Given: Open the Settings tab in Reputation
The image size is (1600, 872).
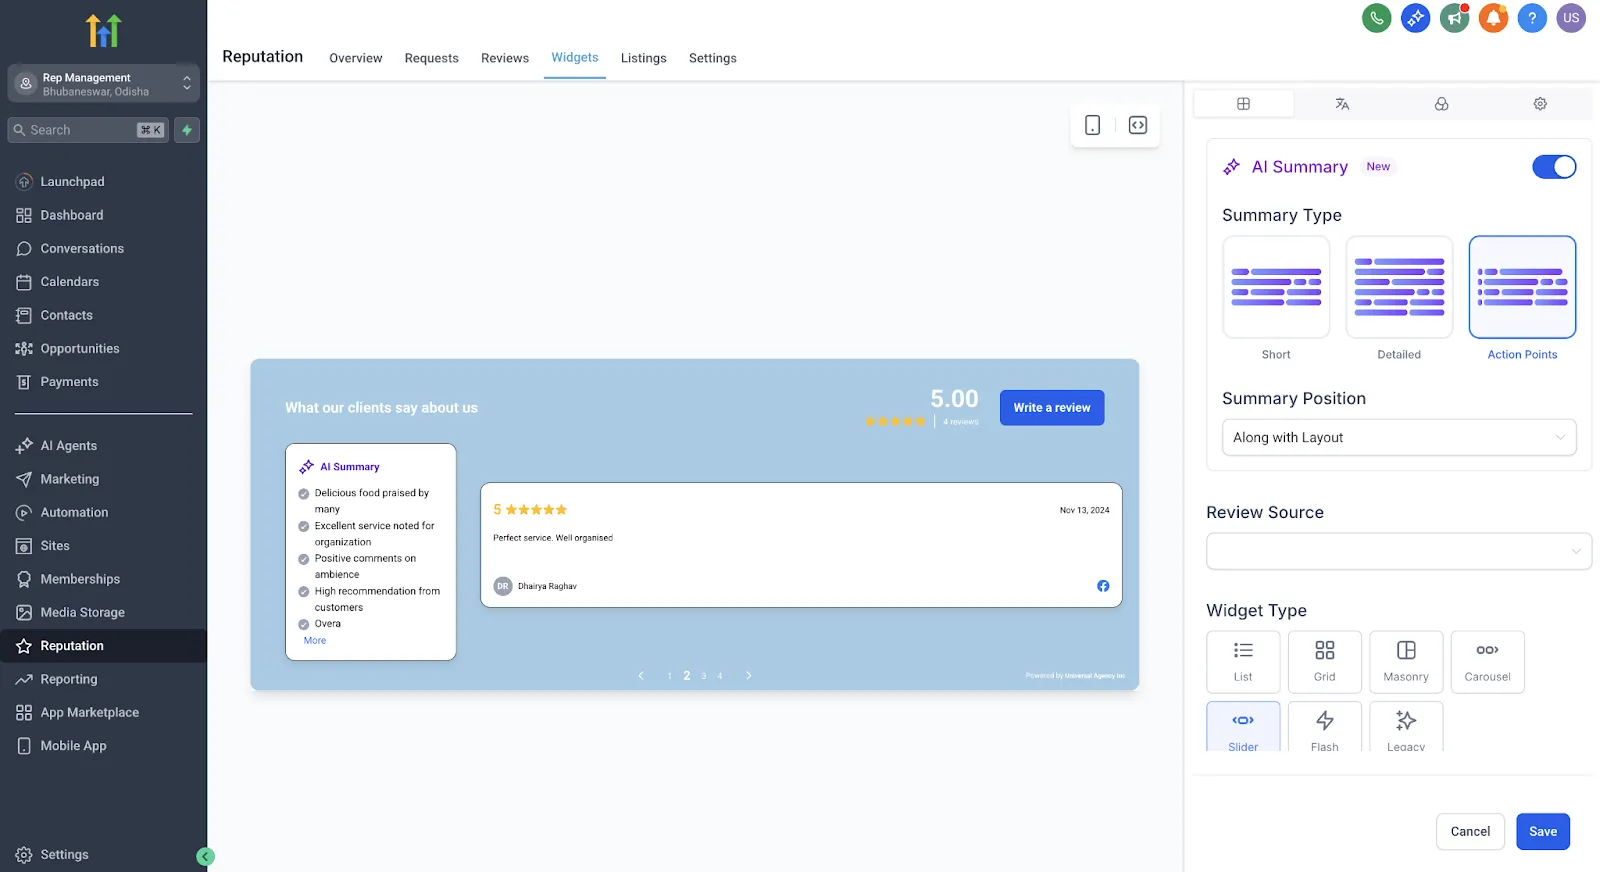Looking at the screenshot, I should 713,58.
